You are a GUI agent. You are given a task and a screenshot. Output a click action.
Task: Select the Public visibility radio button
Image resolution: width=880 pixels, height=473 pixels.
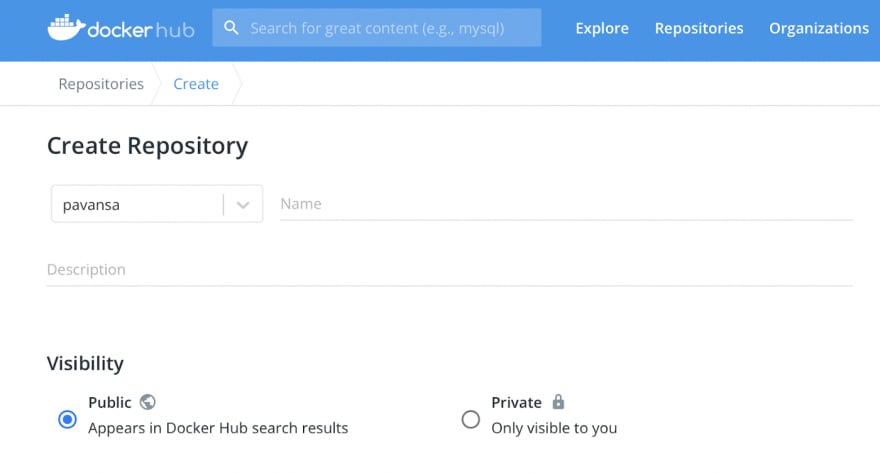(x=67, y=419)
